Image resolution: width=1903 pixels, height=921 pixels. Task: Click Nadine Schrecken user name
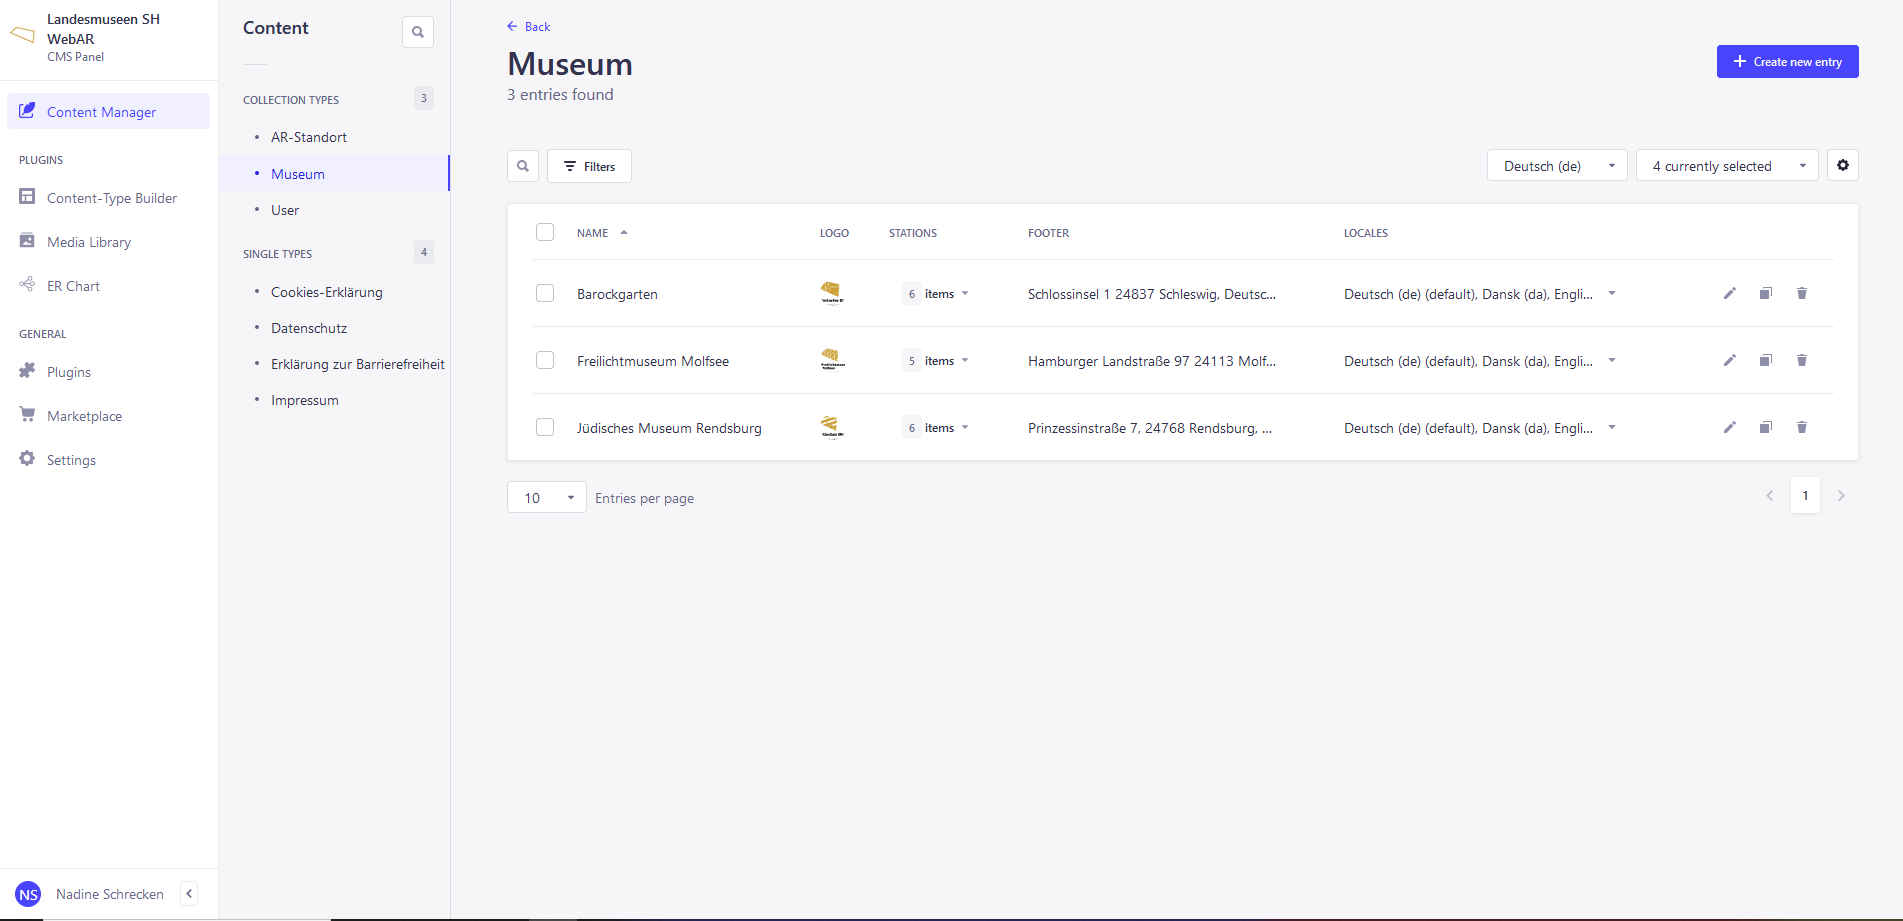tap(110, 894)
